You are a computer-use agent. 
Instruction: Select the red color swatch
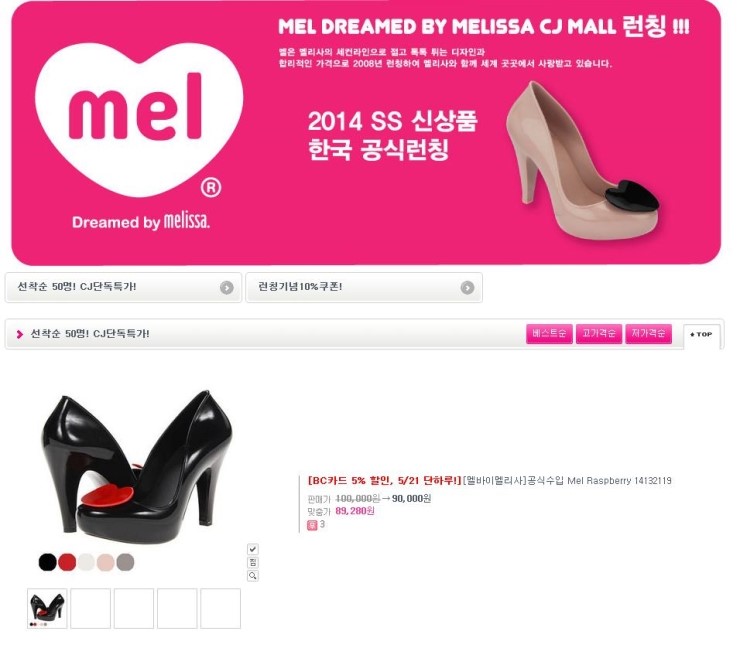[67, 562]
